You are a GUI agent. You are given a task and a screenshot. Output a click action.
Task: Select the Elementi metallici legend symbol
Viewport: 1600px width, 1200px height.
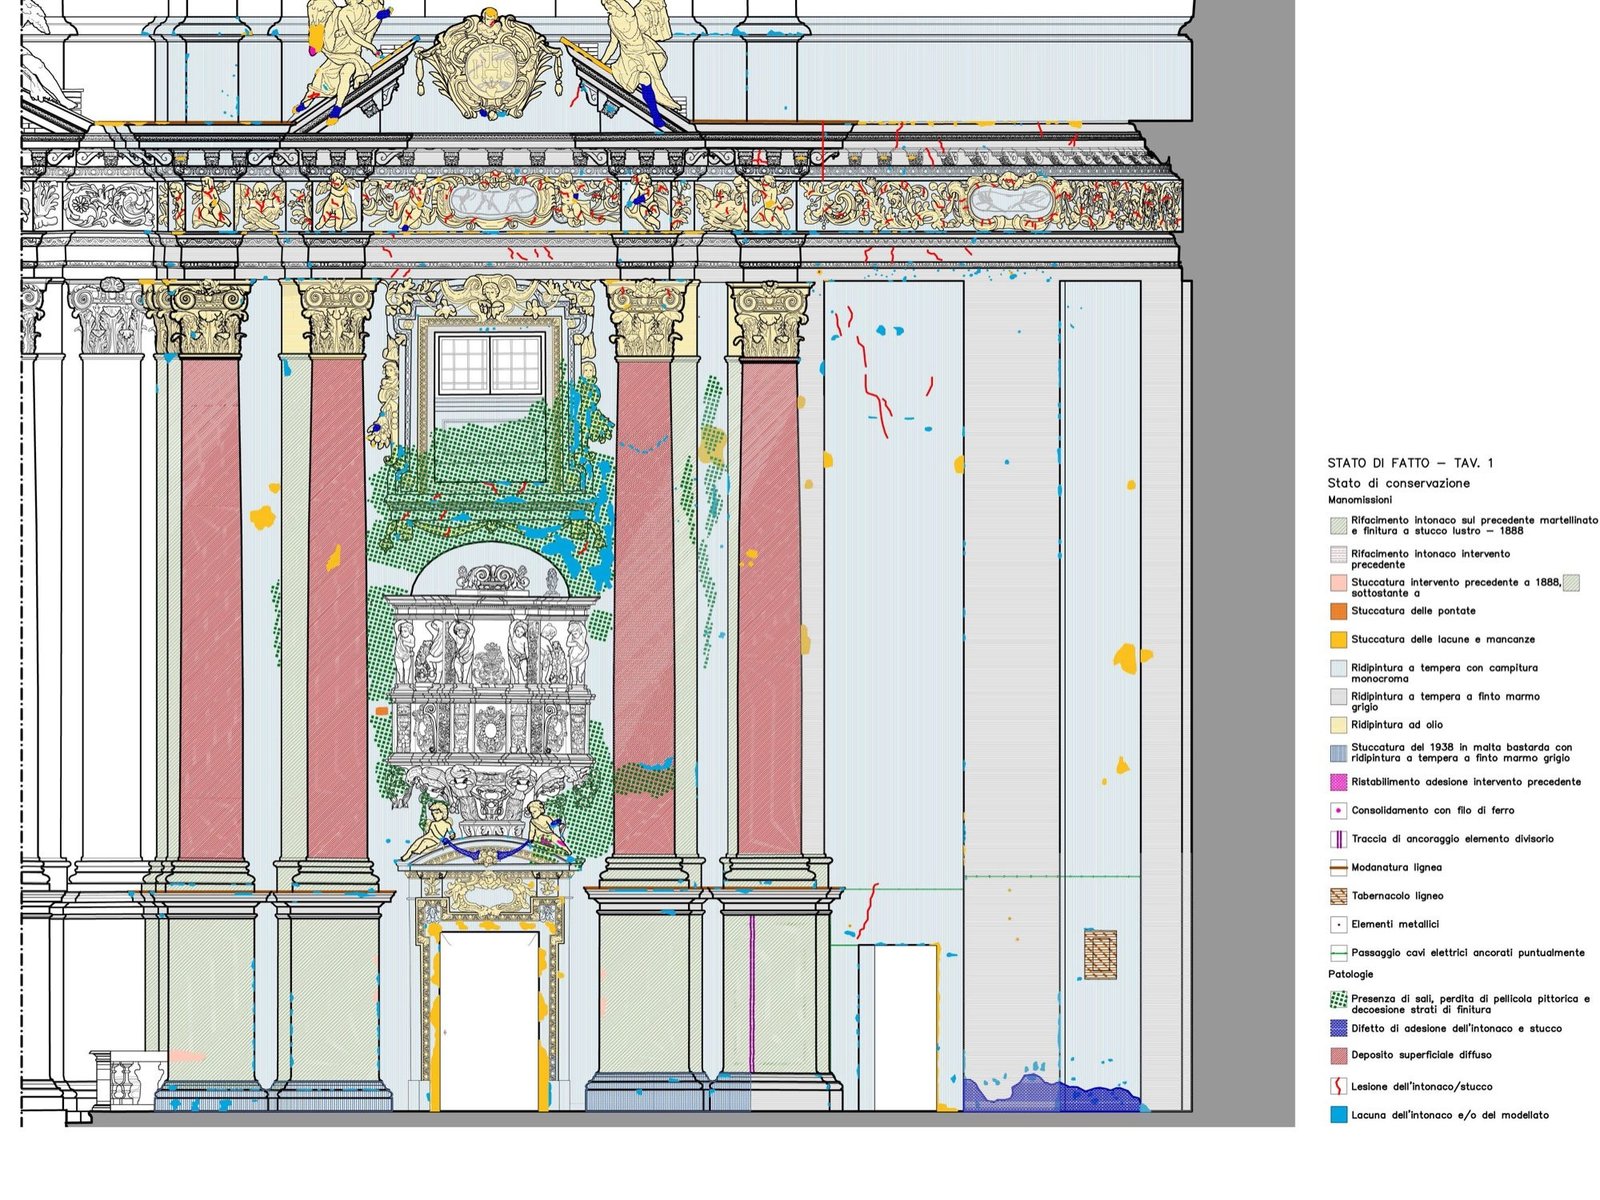1338,925
